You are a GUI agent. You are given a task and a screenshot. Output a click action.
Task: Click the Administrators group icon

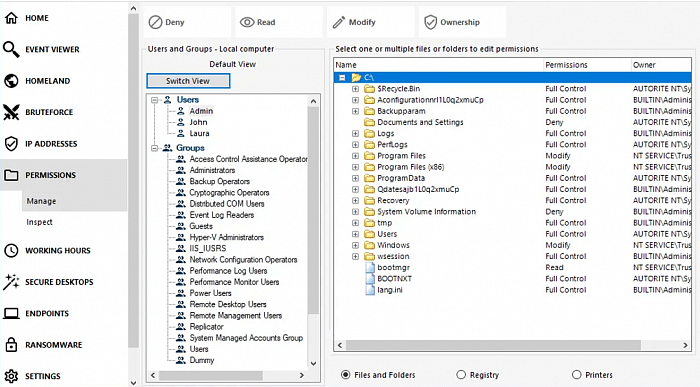click(180, 170)
